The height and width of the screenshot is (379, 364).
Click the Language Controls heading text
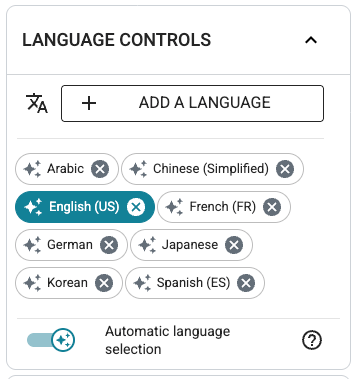tap(117, 40)
